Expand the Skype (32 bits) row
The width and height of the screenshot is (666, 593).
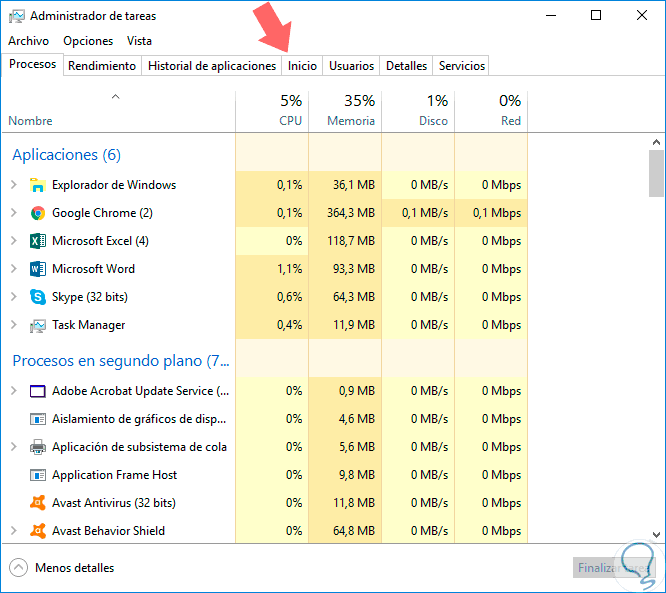tap(14, 297)
